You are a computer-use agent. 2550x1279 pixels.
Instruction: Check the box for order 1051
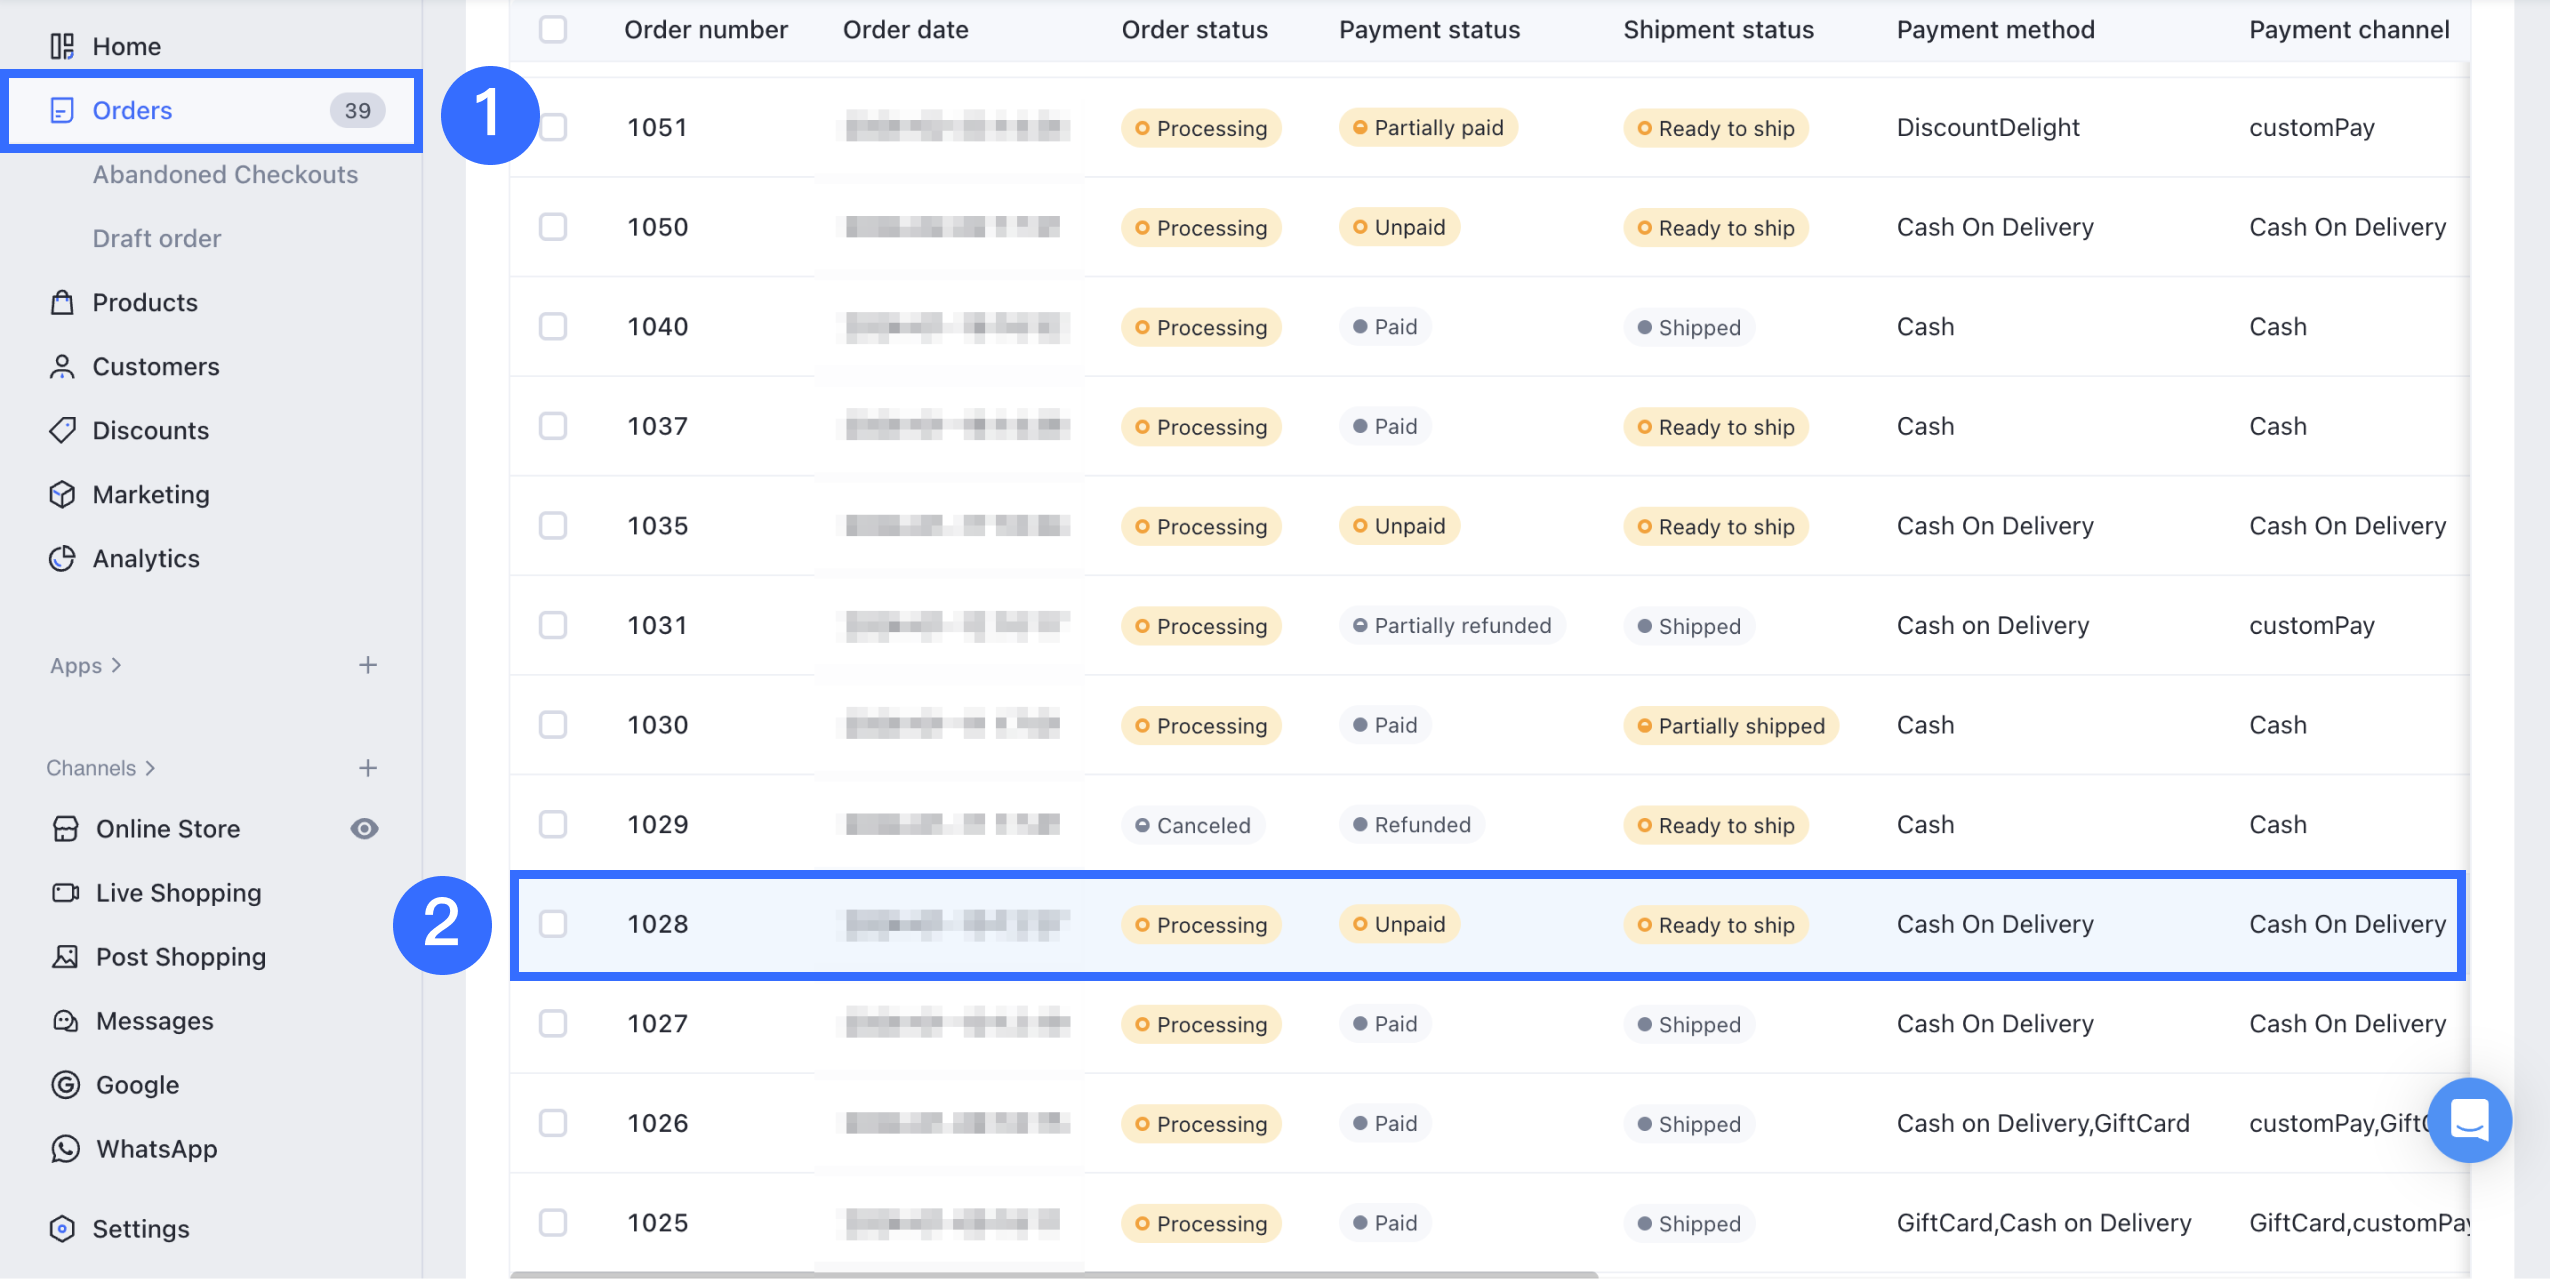pos(553,127)
